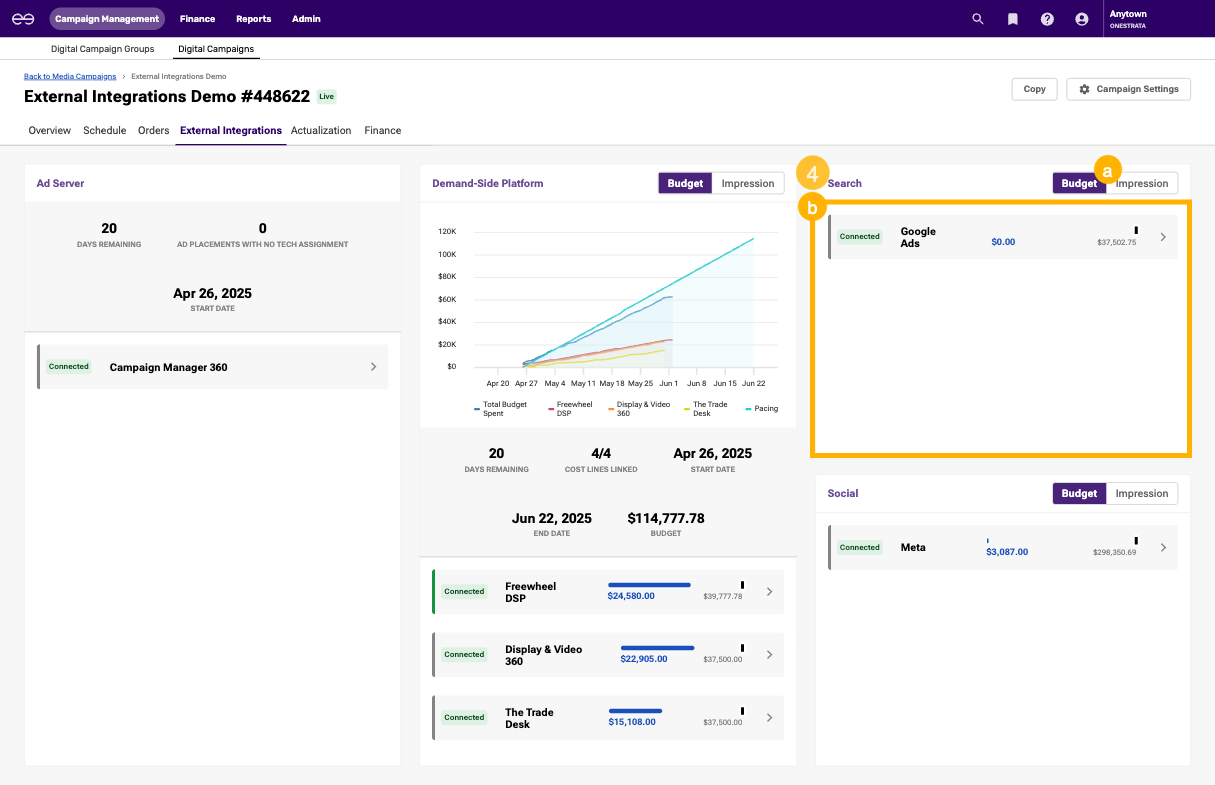This screenshot has height=785, width=1215.
Task: Click the Total Budget Spent legend marker
Action: click(477, 408)
